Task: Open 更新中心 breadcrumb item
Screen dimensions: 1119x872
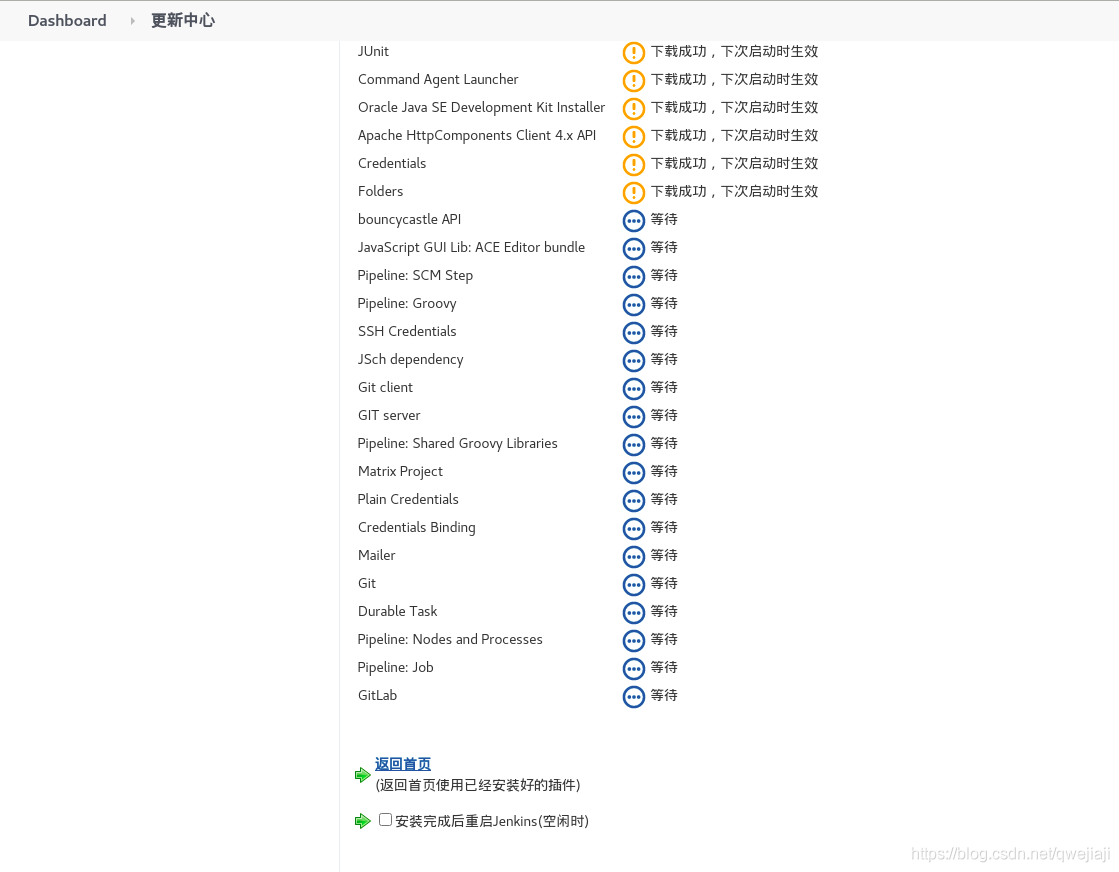Action: (183, 21)
